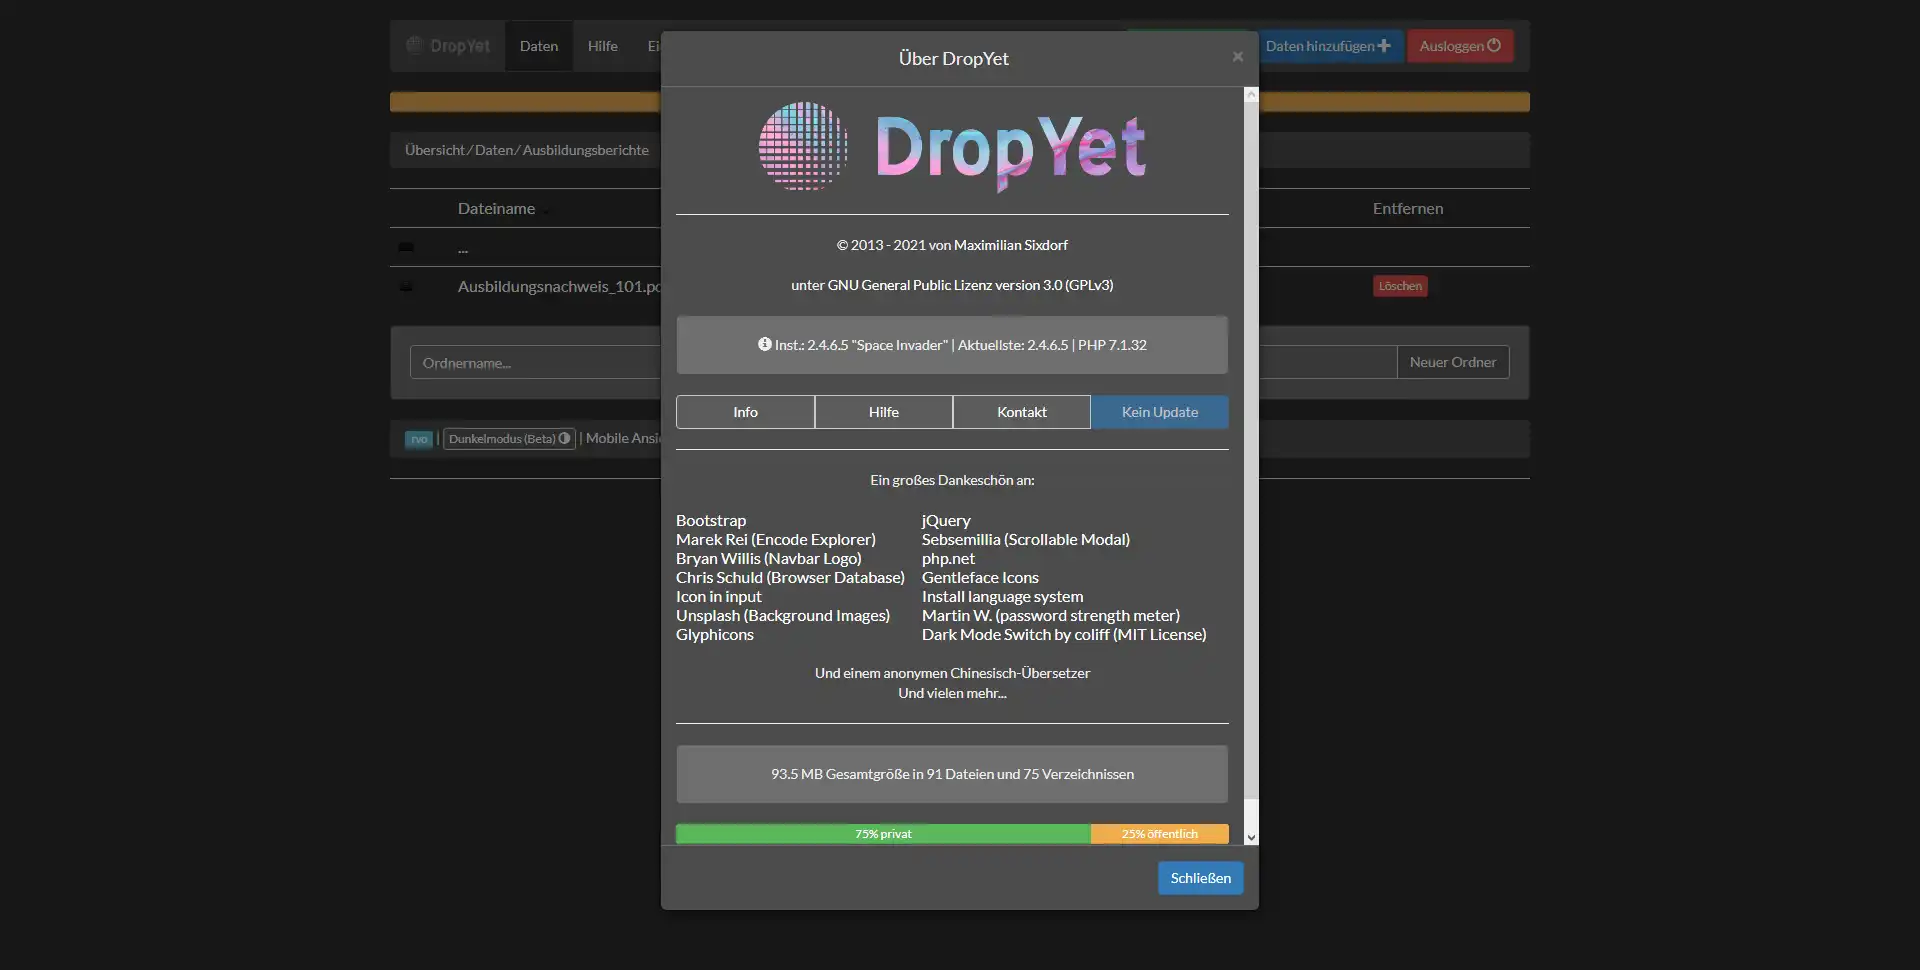Click the 'Icon in input' credit
The width and height of the screenshot is (1920, 970).
pos(719,596)
